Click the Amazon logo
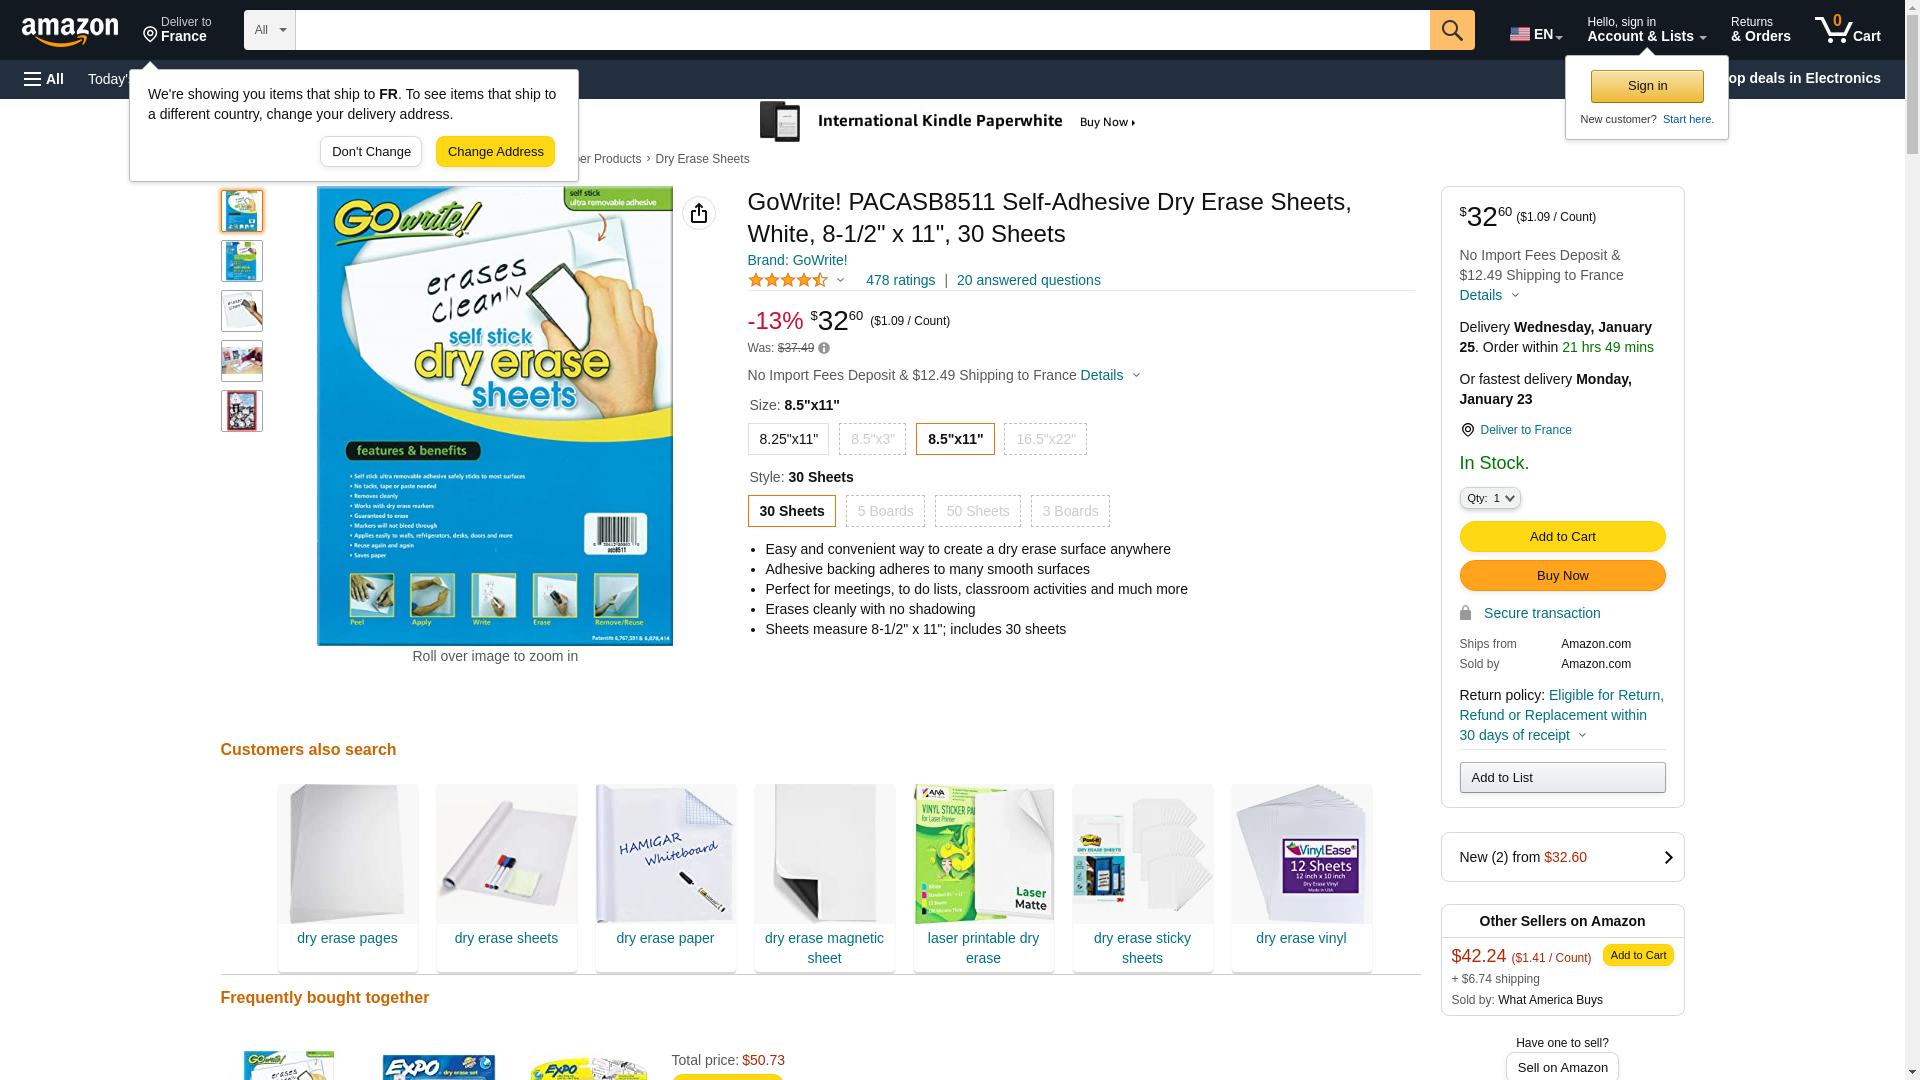Screen dimensions: 1920x1080 click(70, 31)
